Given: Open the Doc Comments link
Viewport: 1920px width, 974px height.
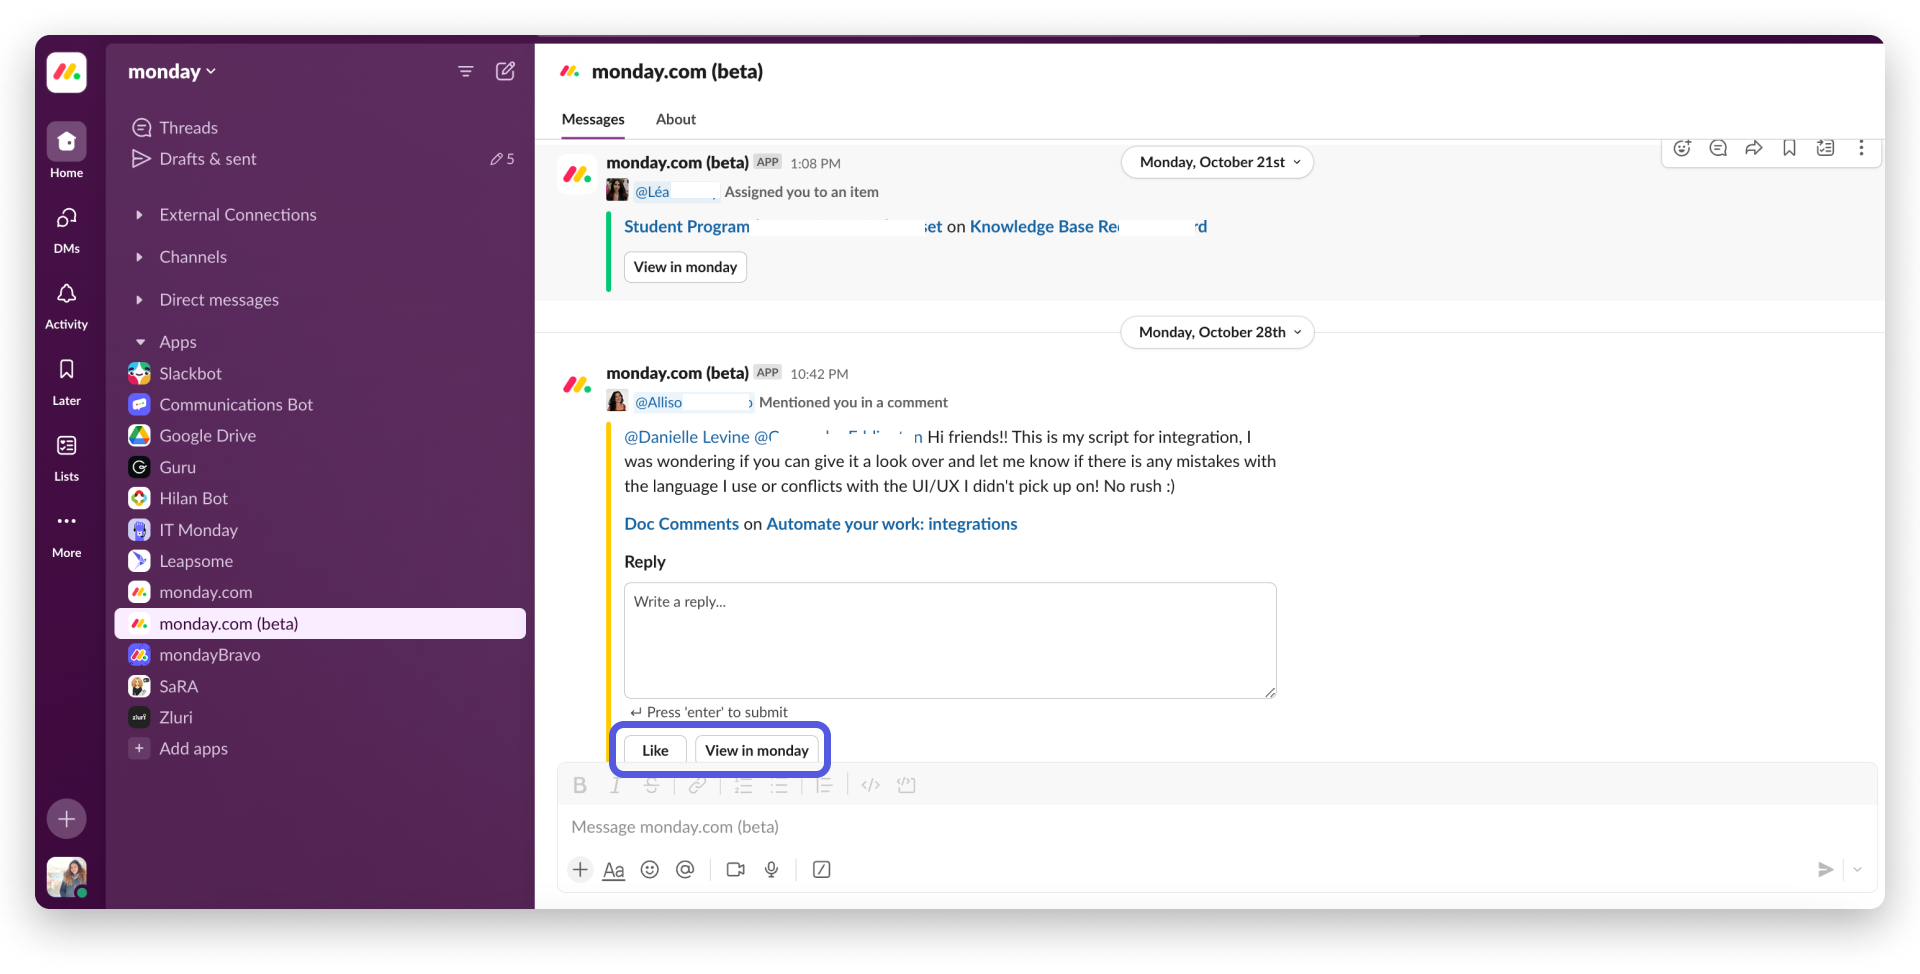Looking at the screenshot, I should coord(681,524).
